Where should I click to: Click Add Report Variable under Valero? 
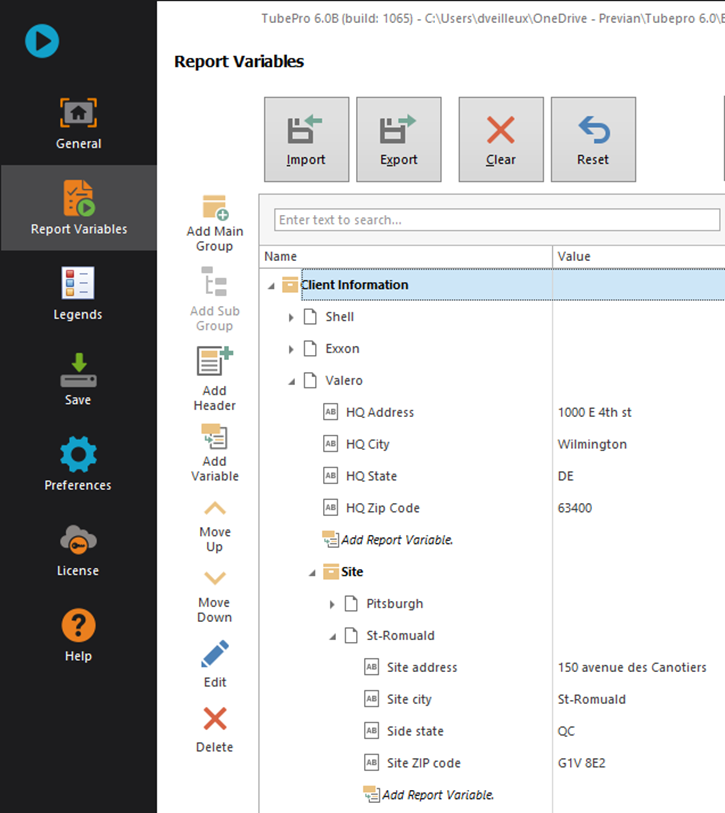pyautogui.click(x=397, y=540)
